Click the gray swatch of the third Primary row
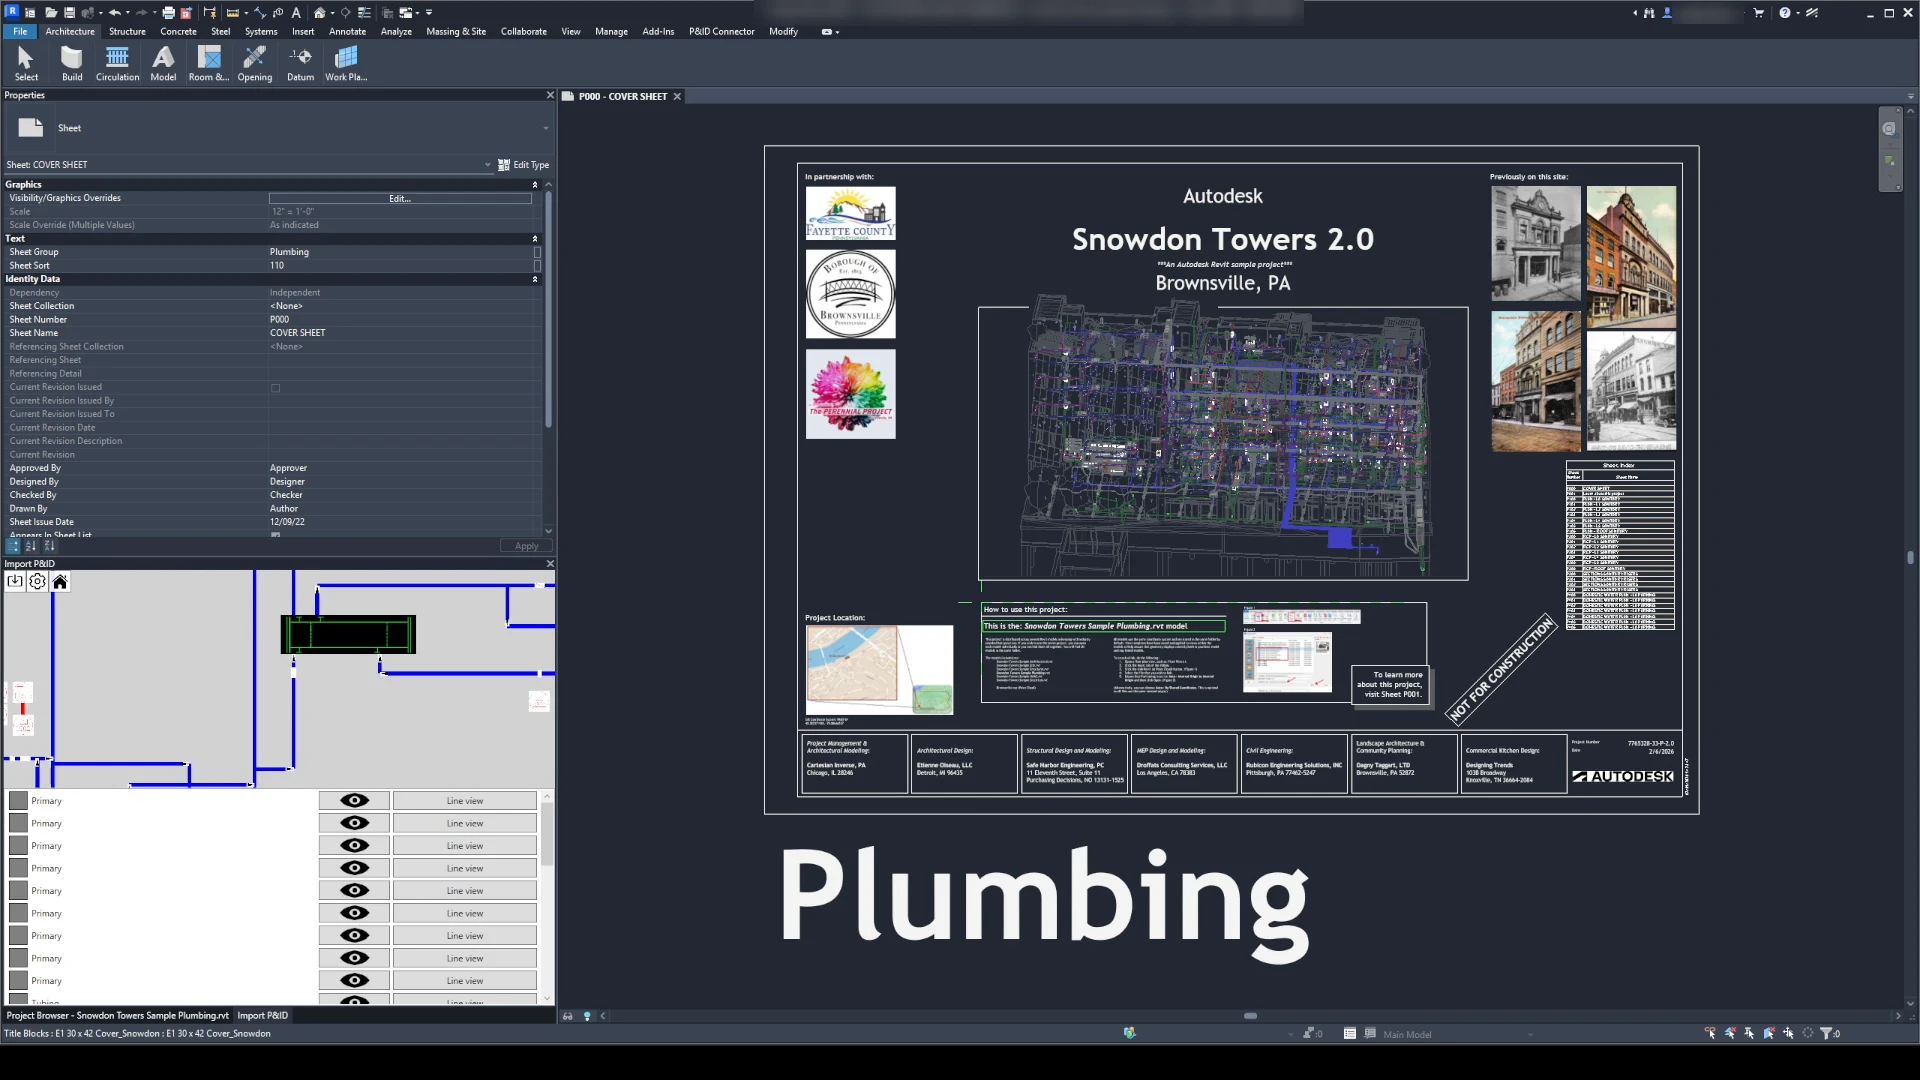The width and height of the screenshot is (1920, 1080). tap(18, 845)
